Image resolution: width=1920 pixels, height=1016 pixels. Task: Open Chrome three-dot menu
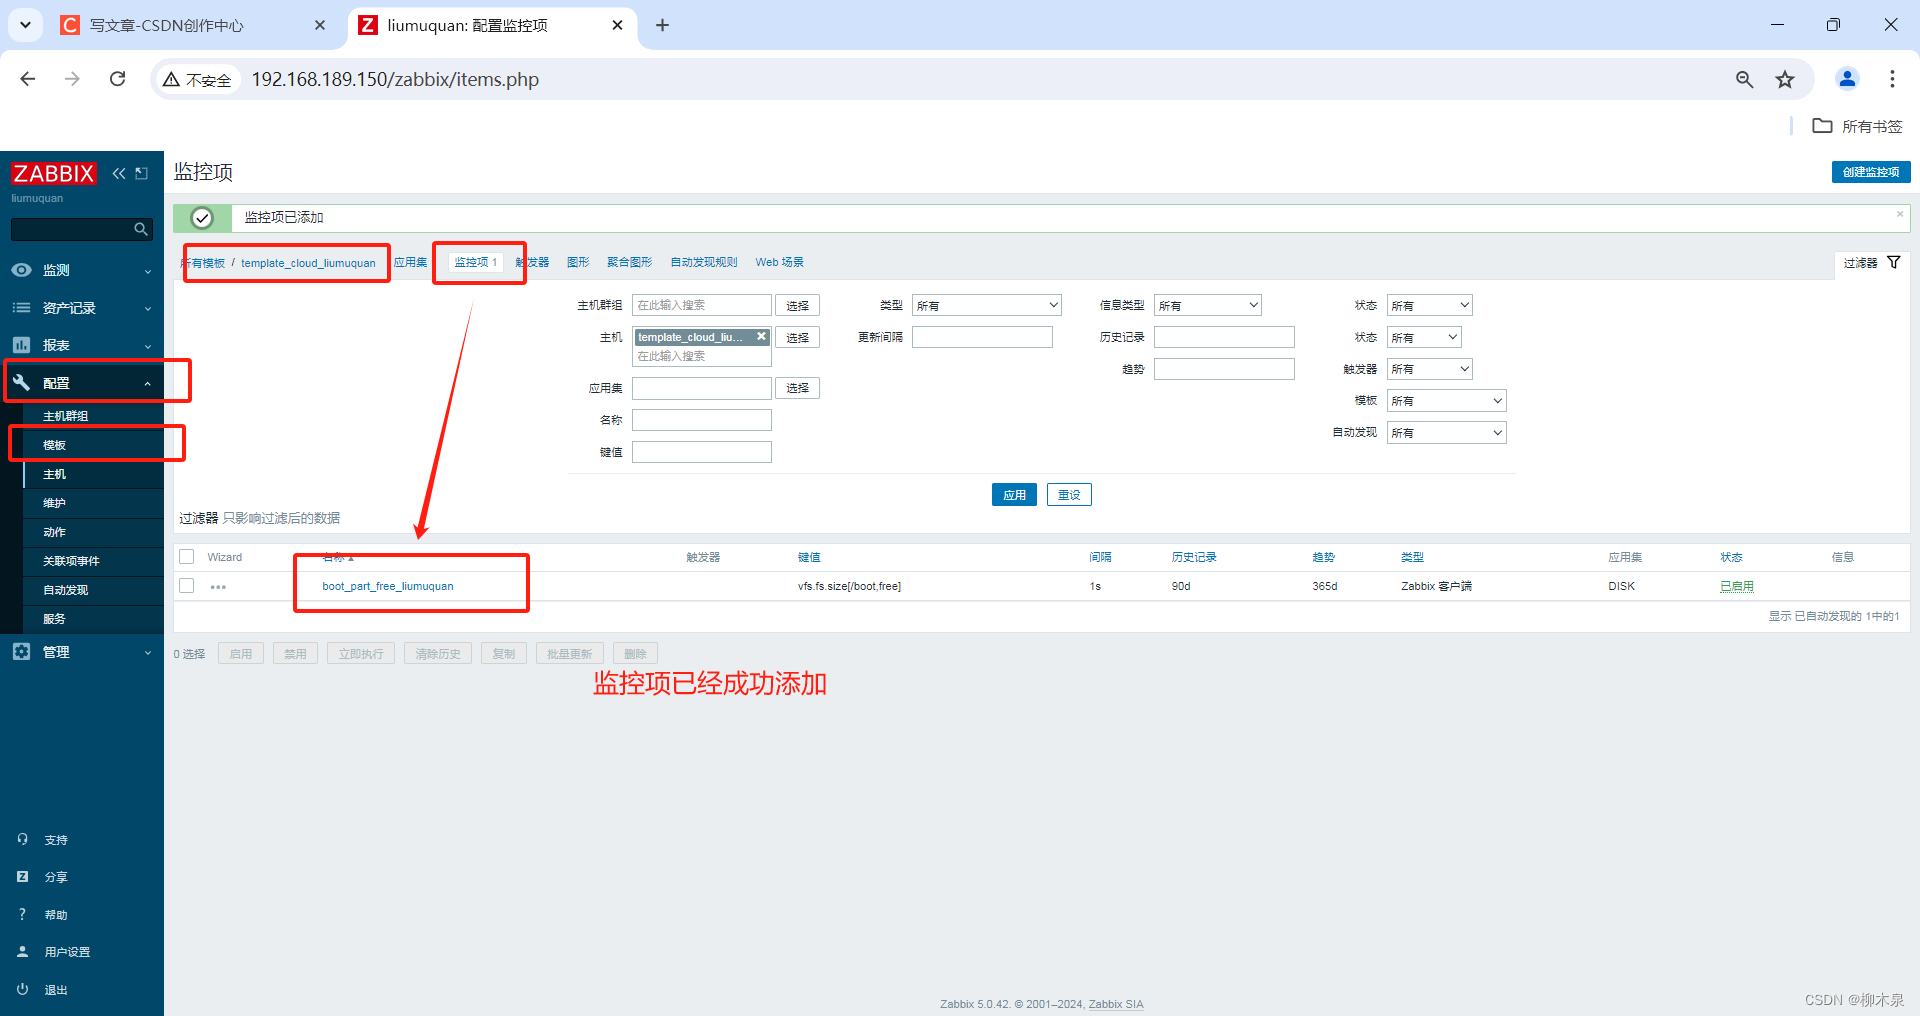(1892, 79)
